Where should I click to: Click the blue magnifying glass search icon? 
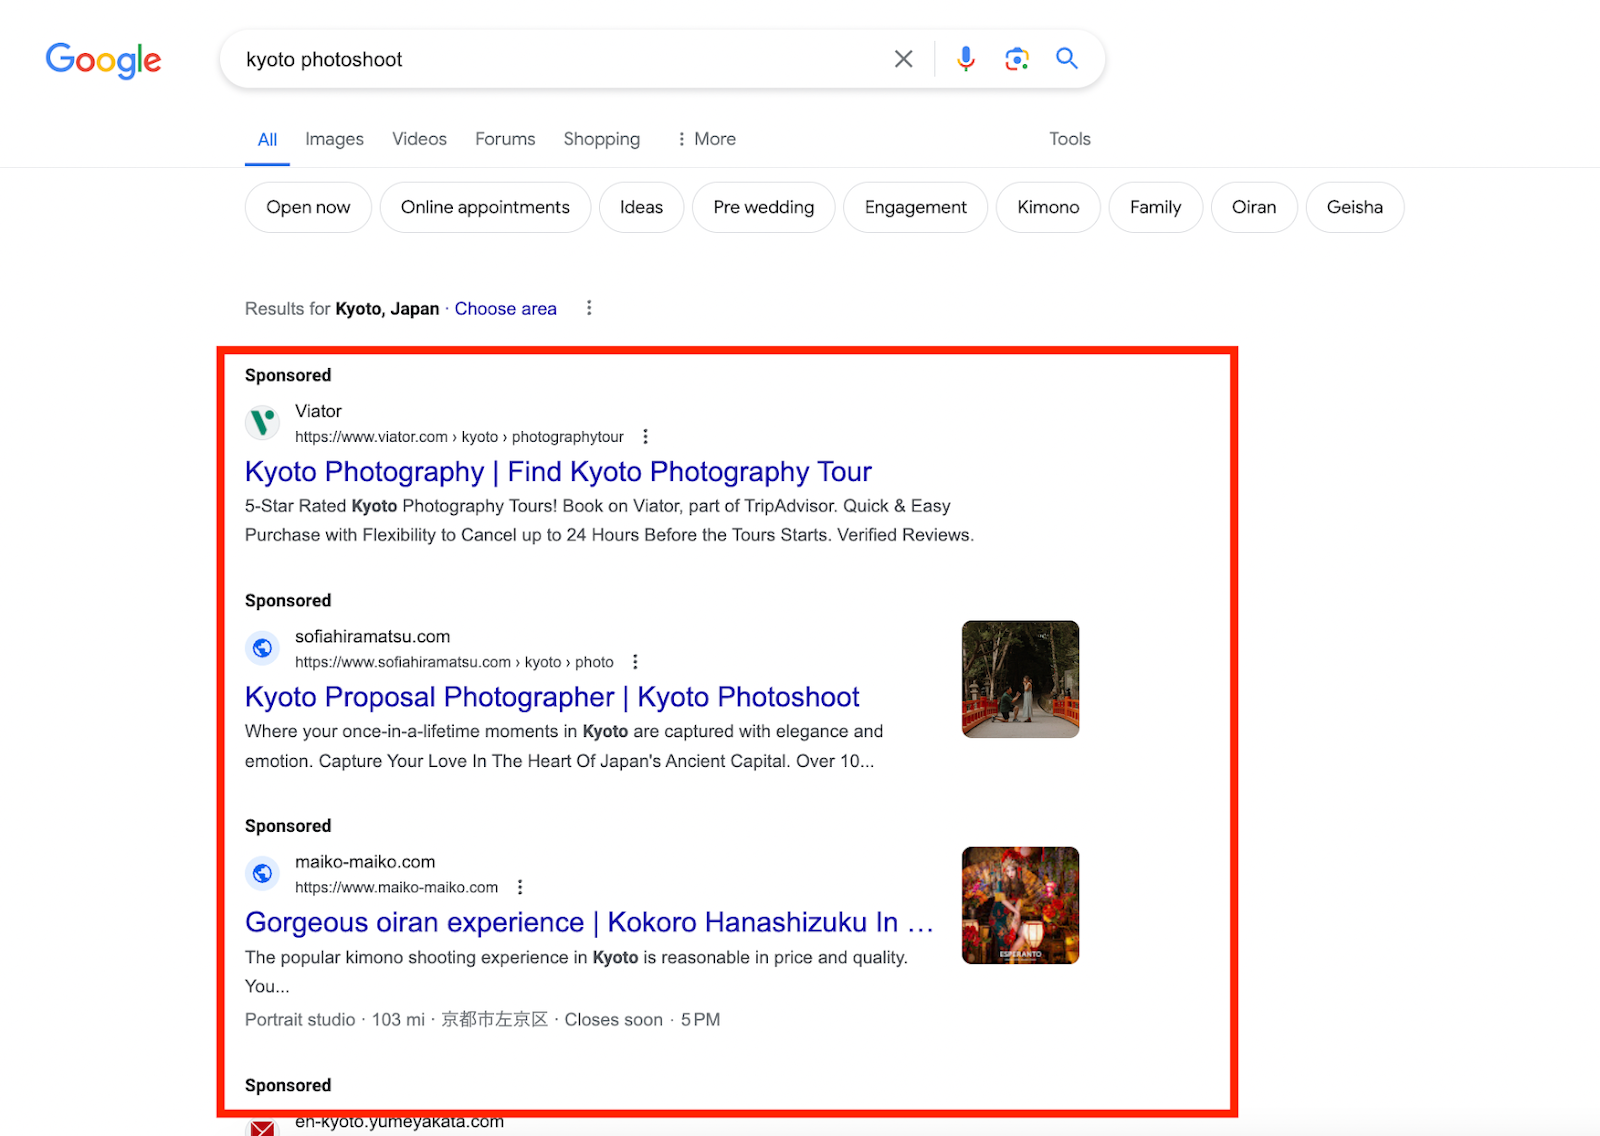coord(1067,59)
